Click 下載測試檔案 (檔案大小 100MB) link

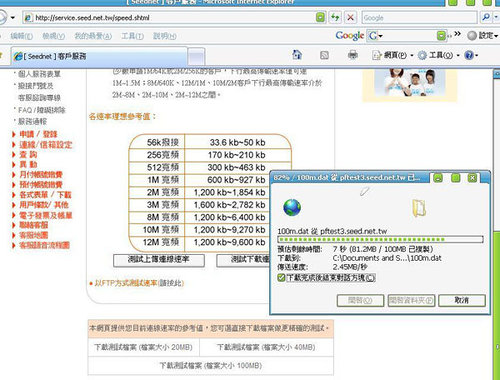tap(211, 366)
